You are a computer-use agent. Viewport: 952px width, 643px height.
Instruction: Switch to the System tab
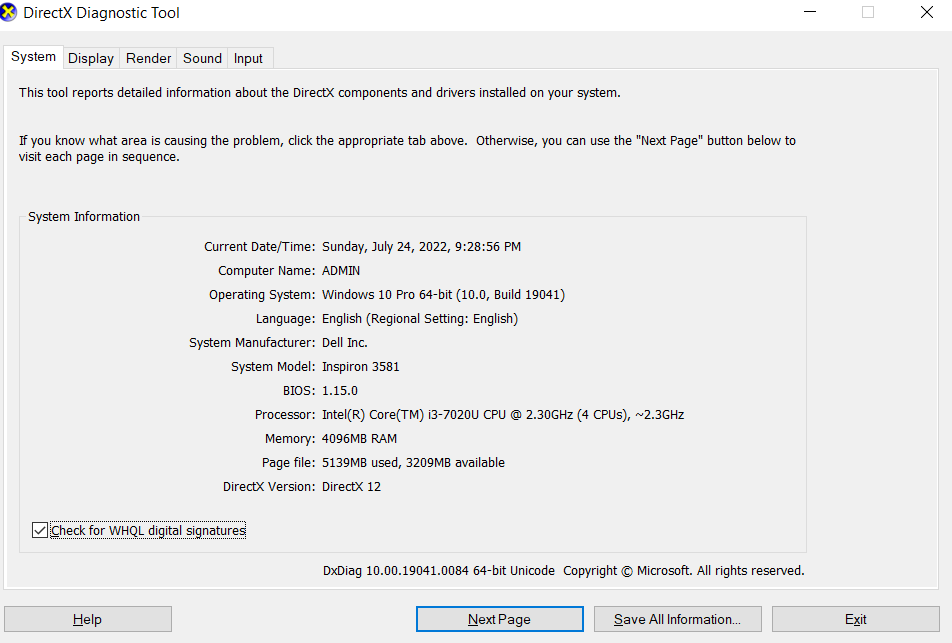33,57
